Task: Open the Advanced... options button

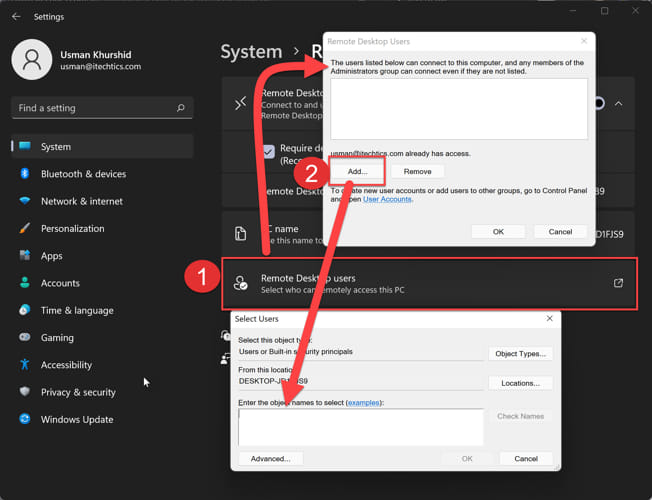Action: pos(271,459)
